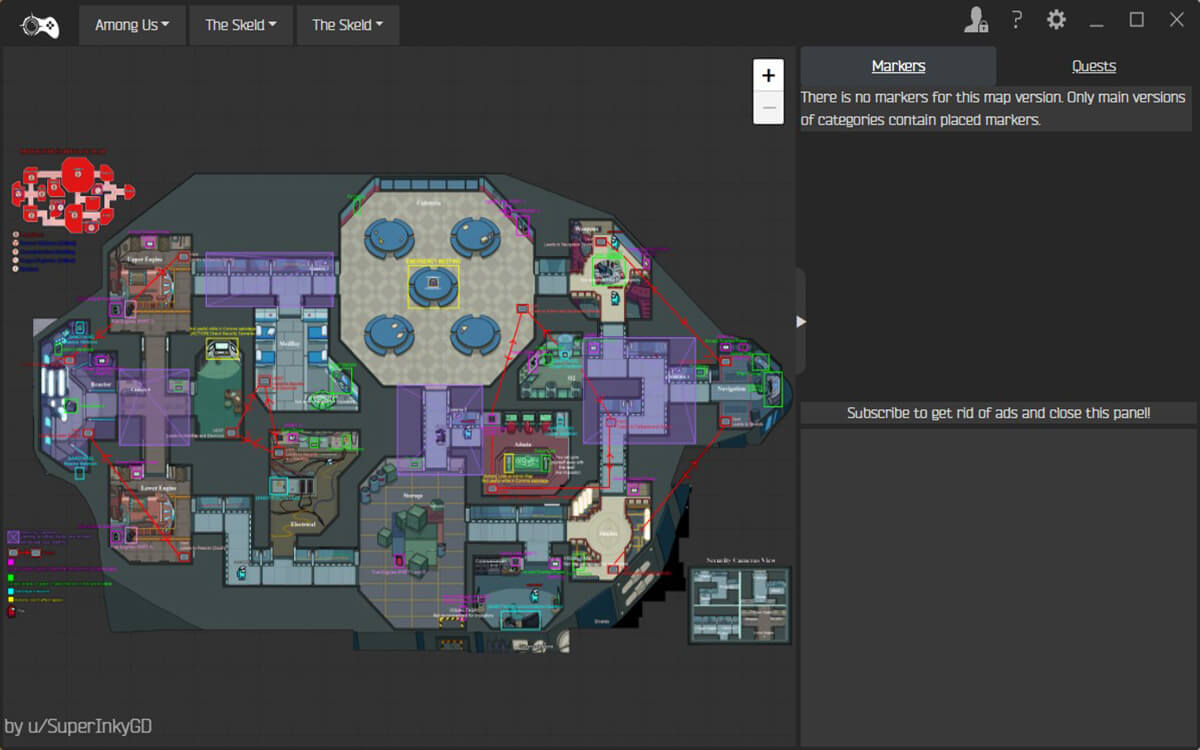Click the gamepad logo icon

tap(39, 25)
